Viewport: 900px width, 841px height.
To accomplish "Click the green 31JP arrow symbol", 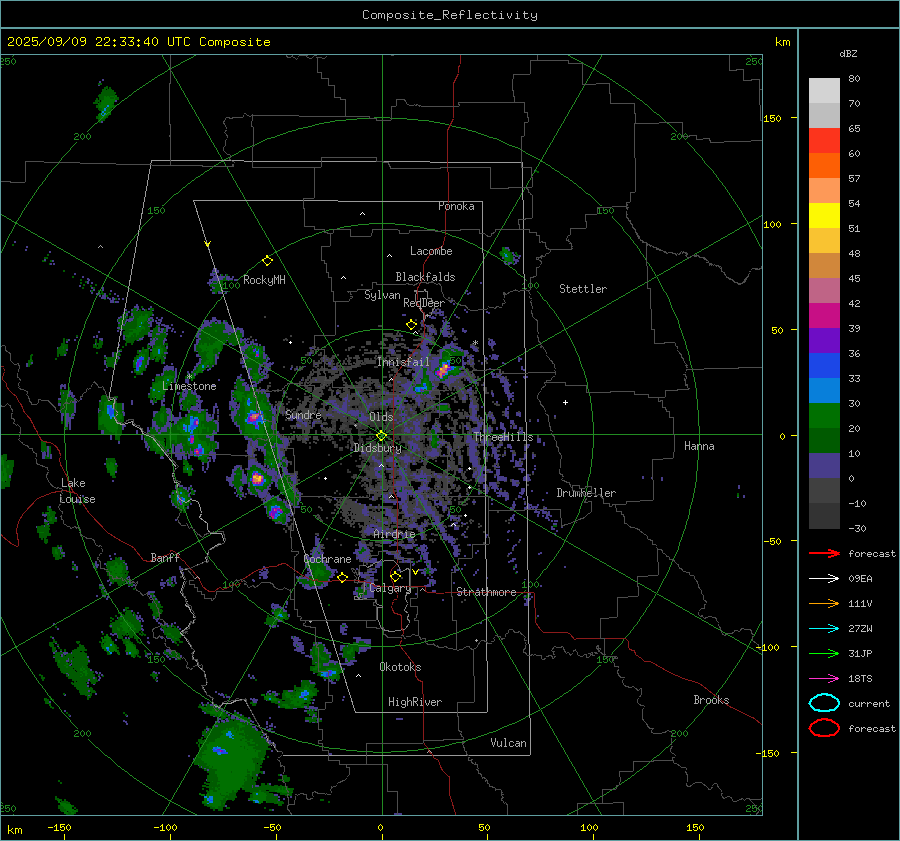I will click(x=824, y=653).
